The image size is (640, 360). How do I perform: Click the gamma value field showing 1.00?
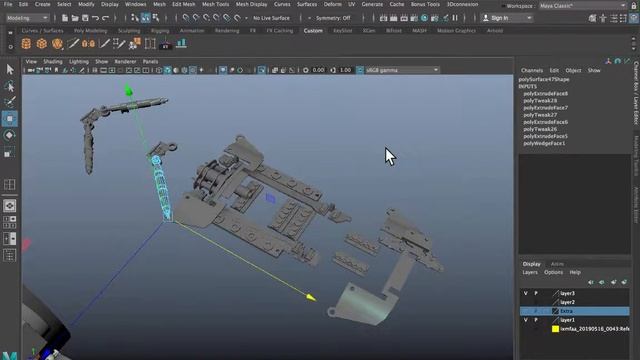click(x=345, y=70)
